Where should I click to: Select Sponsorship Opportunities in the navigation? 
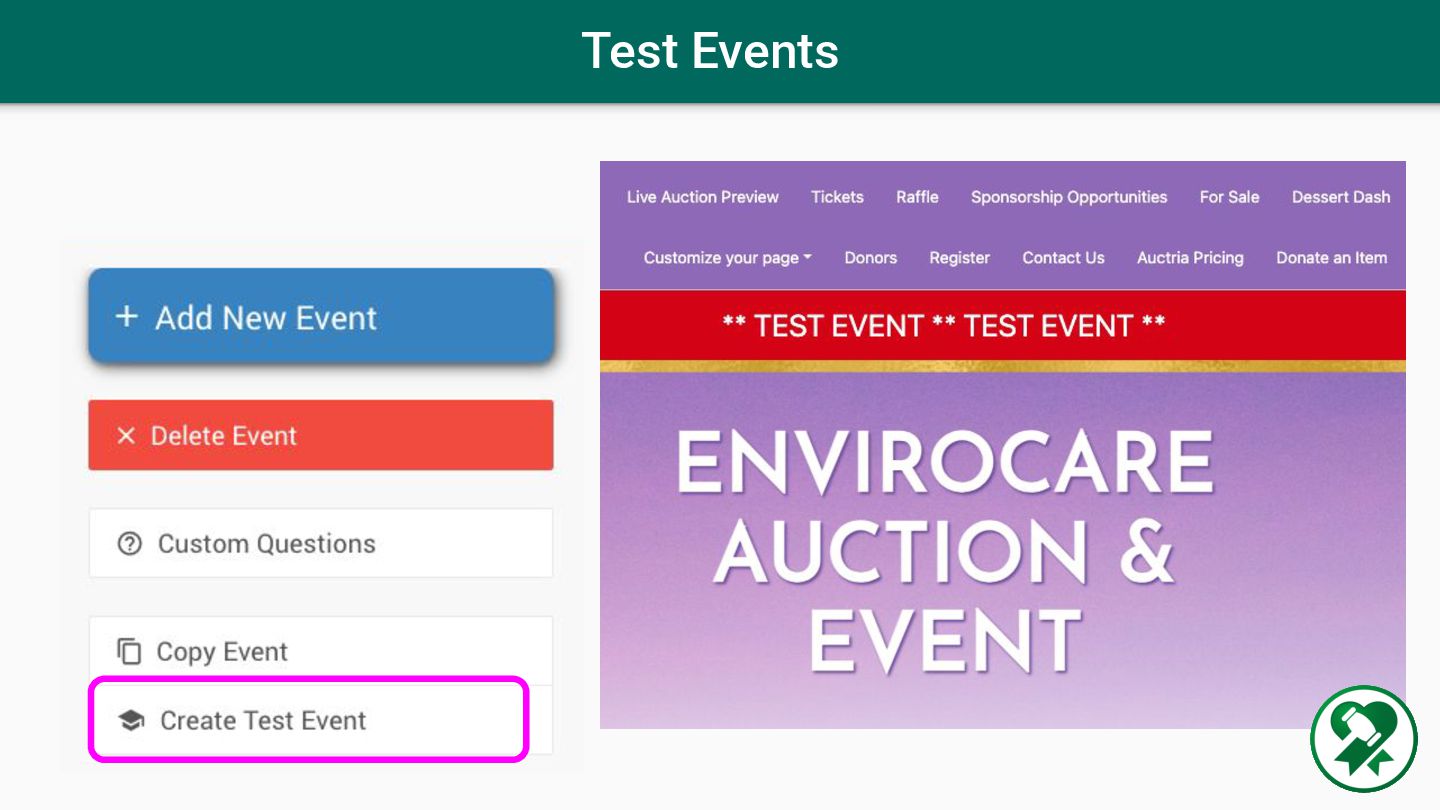[x=1069, y=197]
